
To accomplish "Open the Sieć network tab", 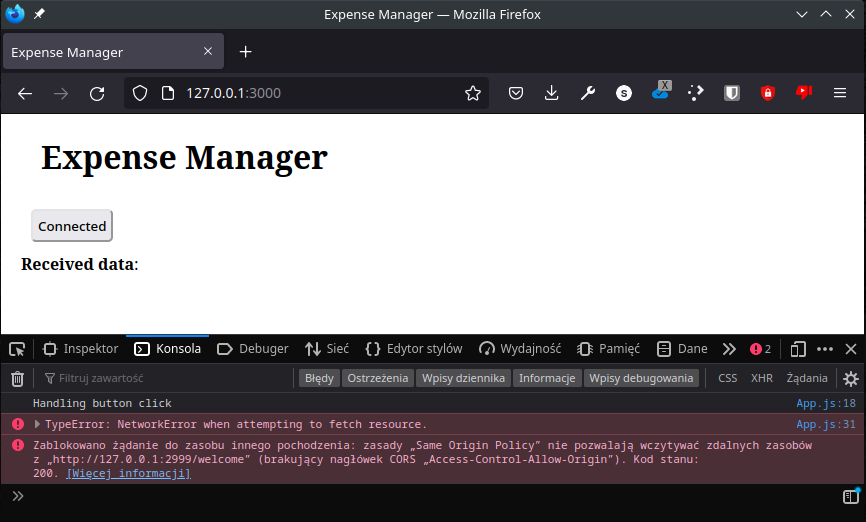I will pyautogui.click(x=327, y=349).
